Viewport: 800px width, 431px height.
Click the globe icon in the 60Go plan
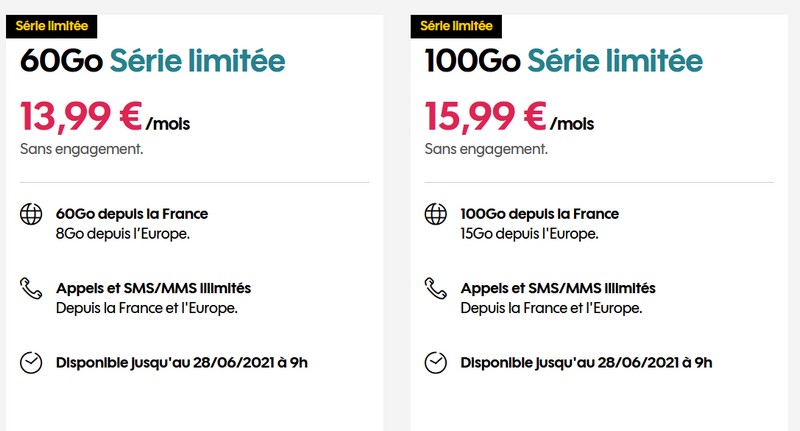pyautogui.click(x=32, y=214)
